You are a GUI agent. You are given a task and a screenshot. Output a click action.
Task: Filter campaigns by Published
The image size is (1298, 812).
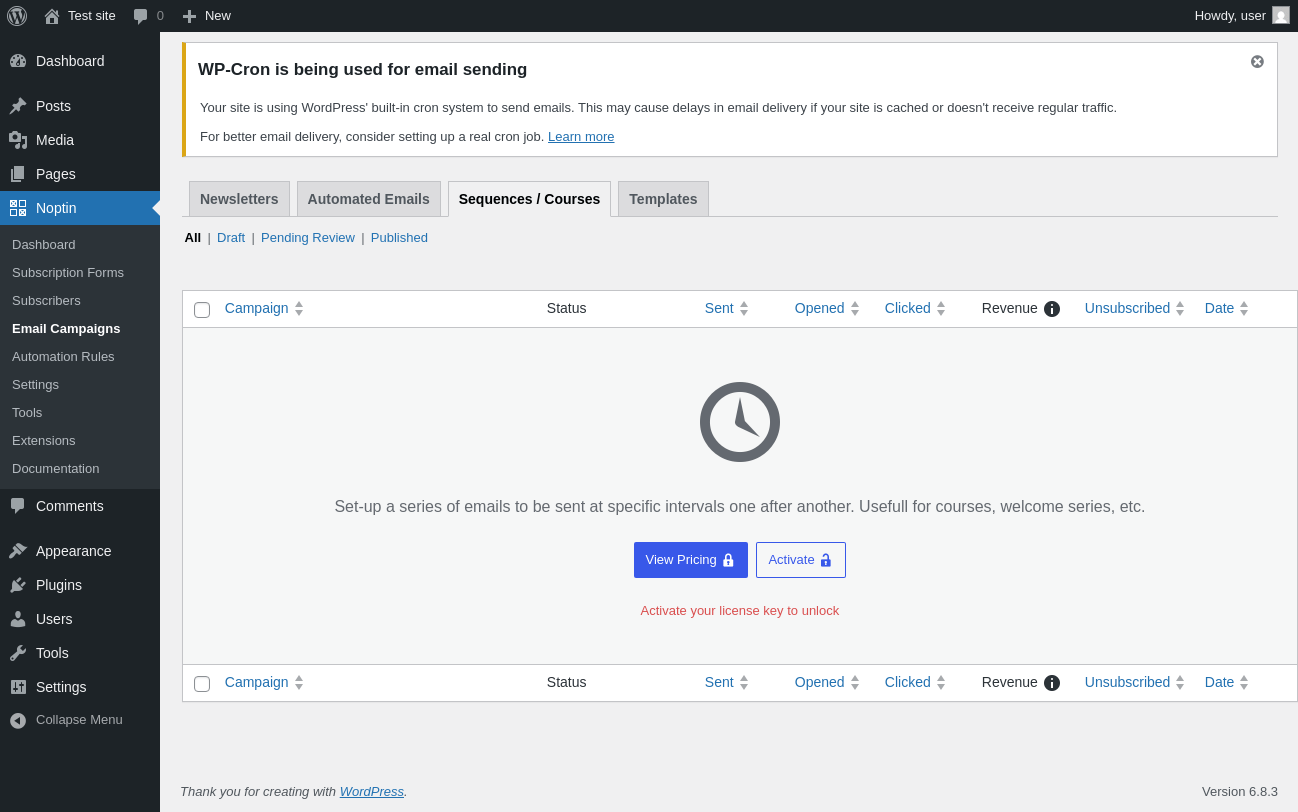tap(399, 238)
